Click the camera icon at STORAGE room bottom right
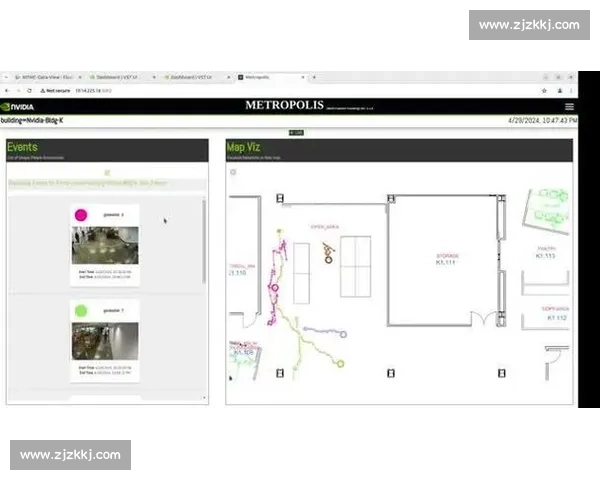 click(x=501, y=315)
